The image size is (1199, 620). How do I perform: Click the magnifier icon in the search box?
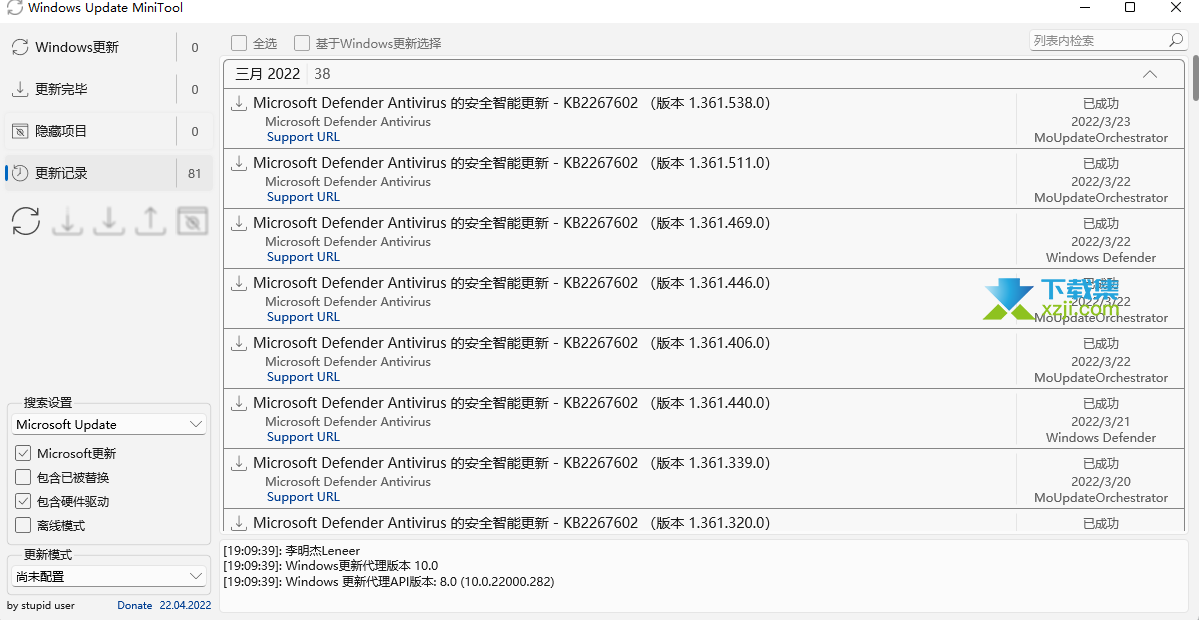1176,41
